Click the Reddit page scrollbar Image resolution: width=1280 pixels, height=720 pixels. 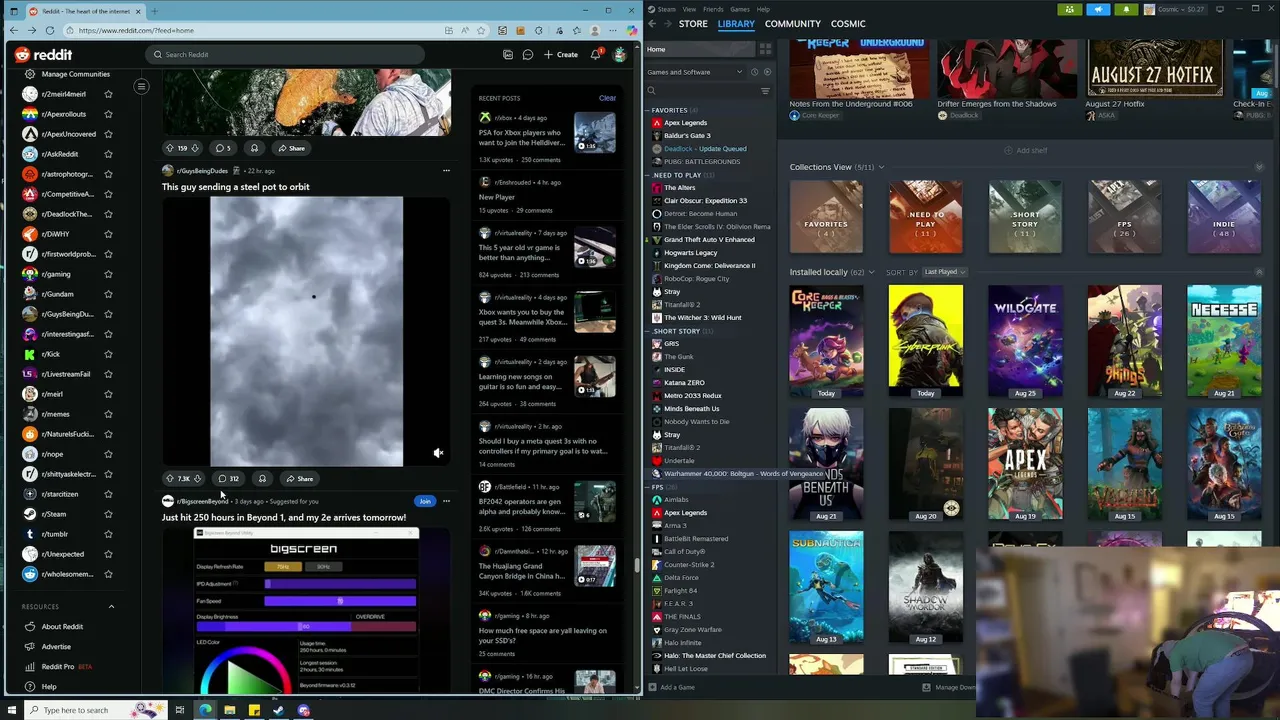click(637, 565)
